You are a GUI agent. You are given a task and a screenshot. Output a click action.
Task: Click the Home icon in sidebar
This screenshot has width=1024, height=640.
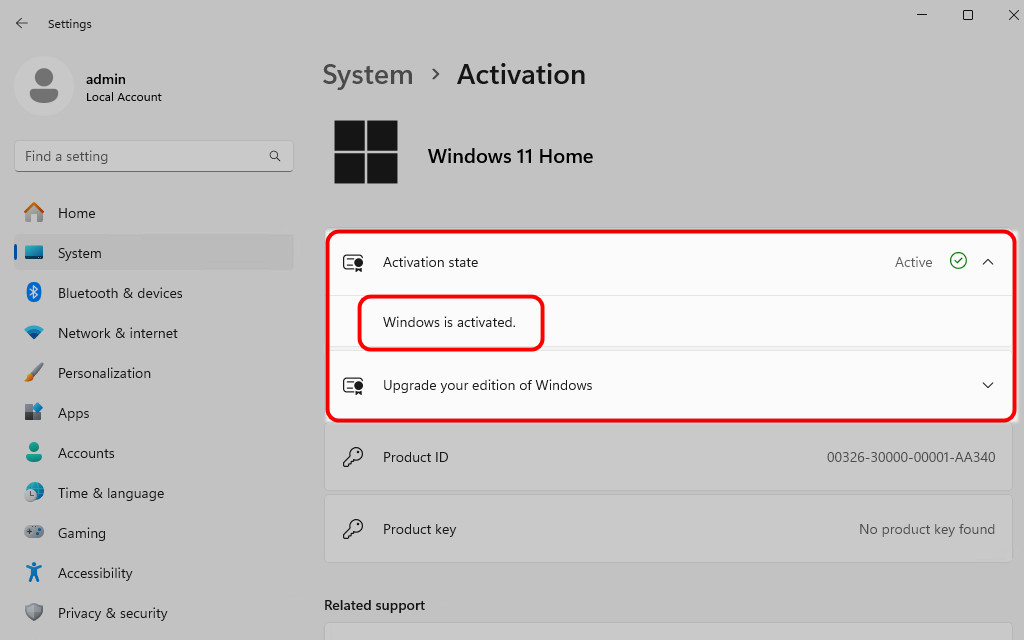click(34, 213)
